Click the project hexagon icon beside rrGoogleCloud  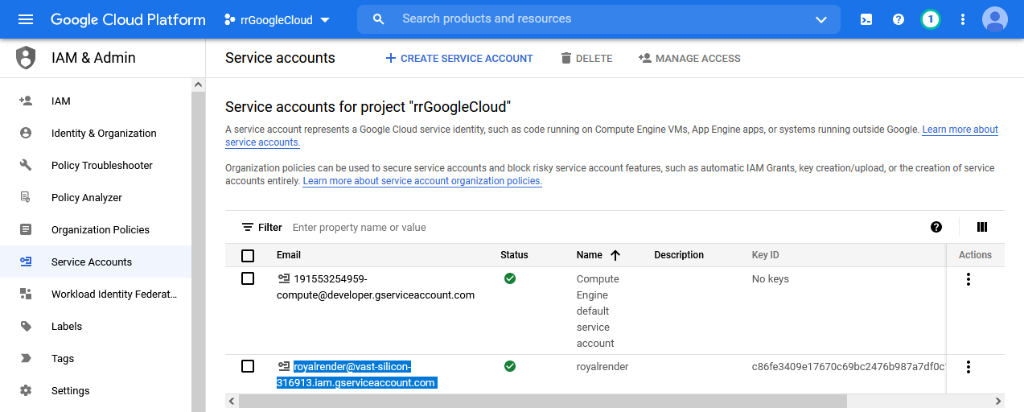click(229, 20)
